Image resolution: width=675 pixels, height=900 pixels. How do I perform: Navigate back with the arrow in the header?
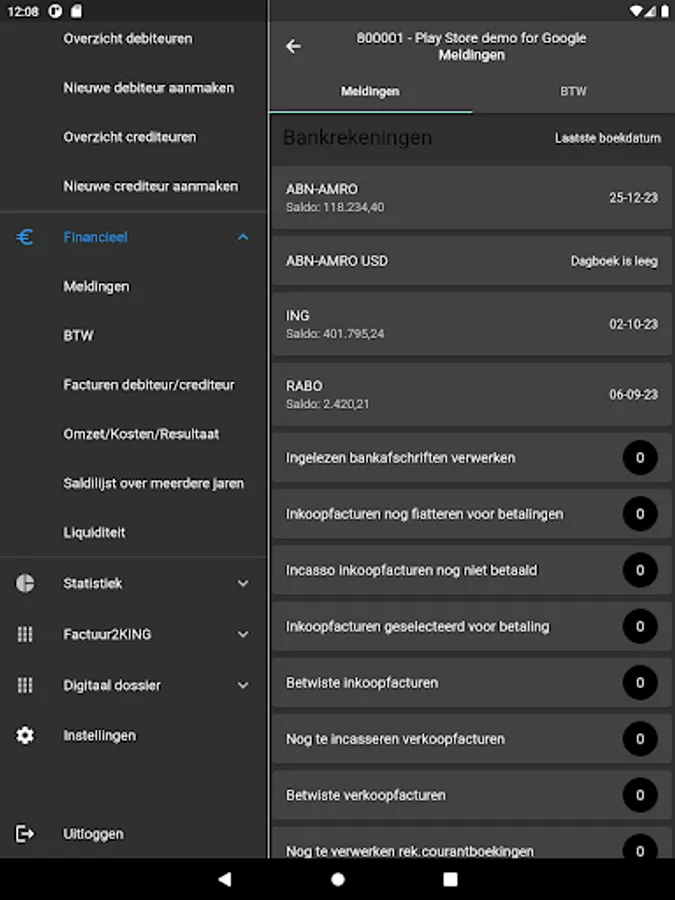pyautogui.click(x=293, y=46)
